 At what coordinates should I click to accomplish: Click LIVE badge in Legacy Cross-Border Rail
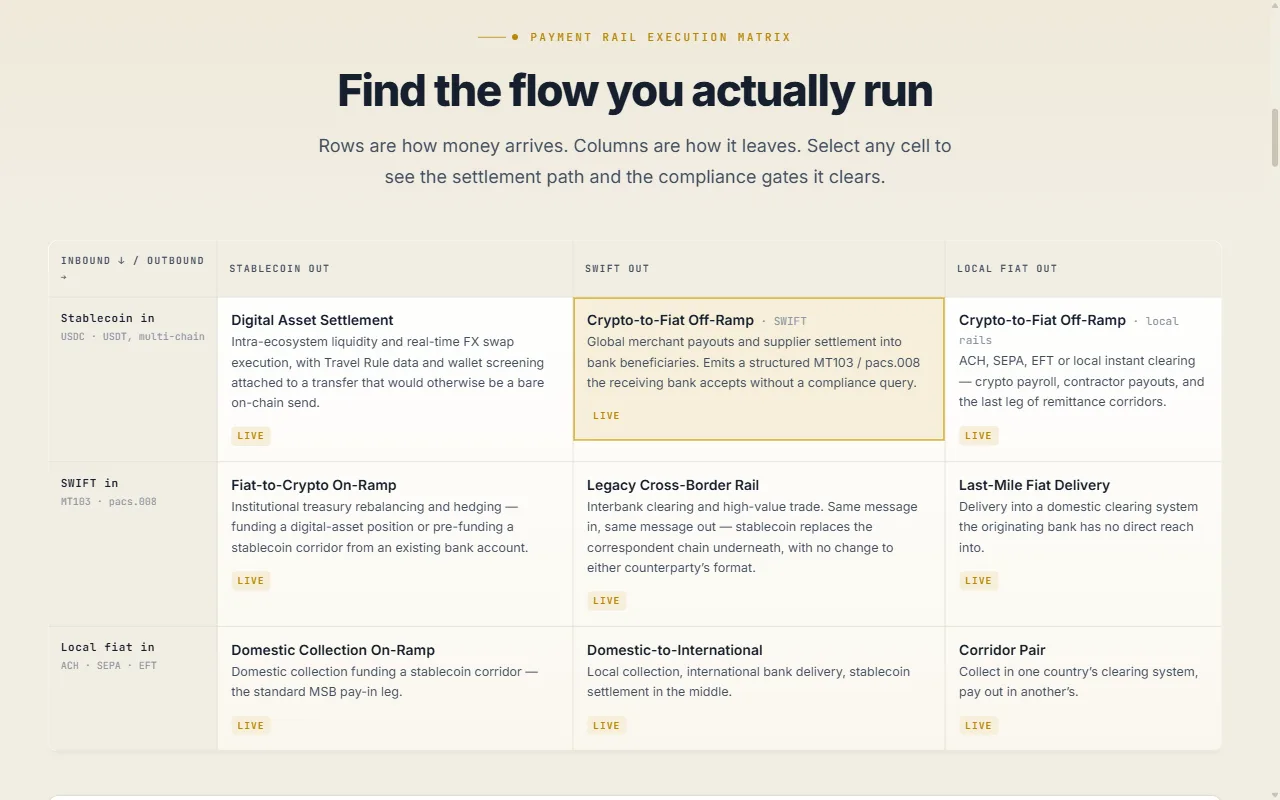coord(607,601)
